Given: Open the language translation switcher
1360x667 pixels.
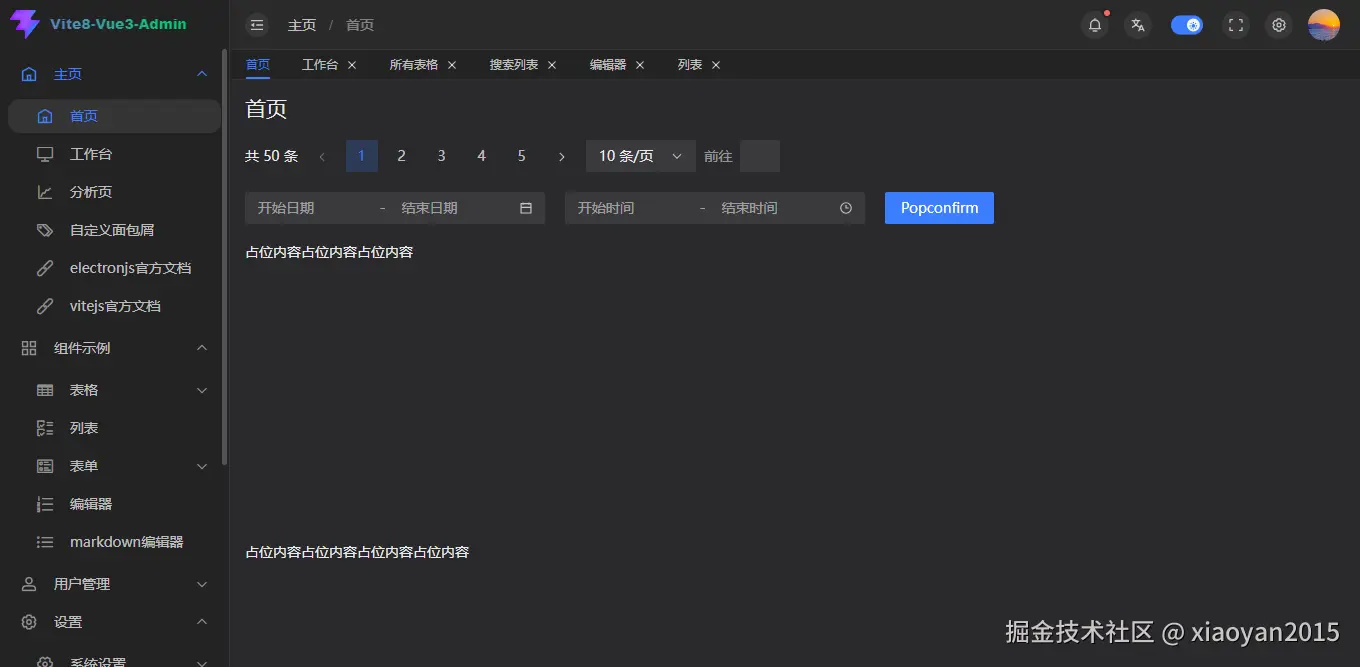Looking at the screenshot, I should pyautogui.click(x=1137, y=25).
